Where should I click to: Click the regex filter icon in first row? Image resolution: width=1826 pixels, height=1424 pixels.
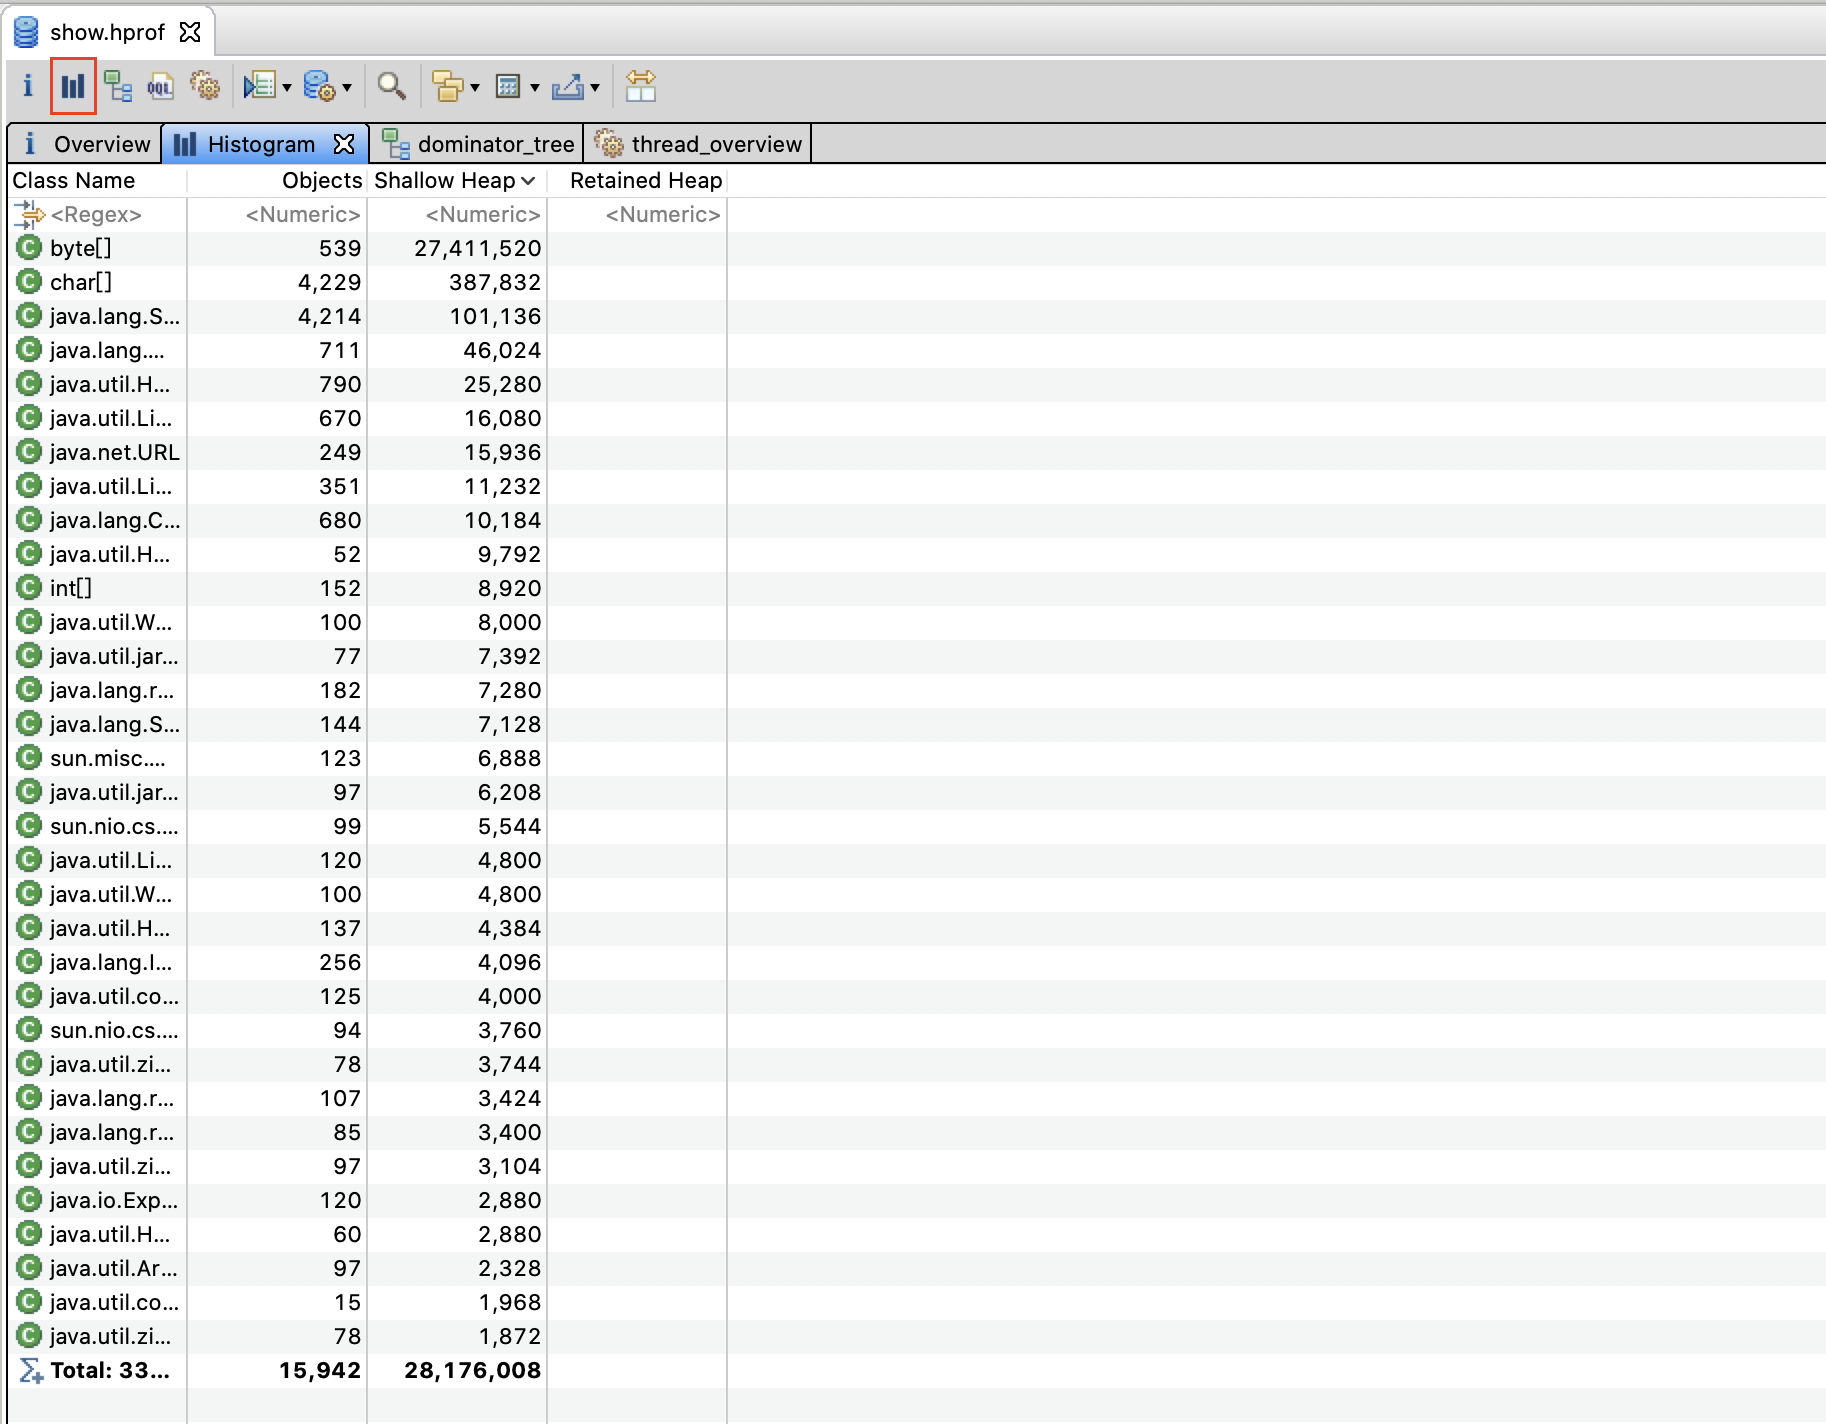(x=30, y=214)
